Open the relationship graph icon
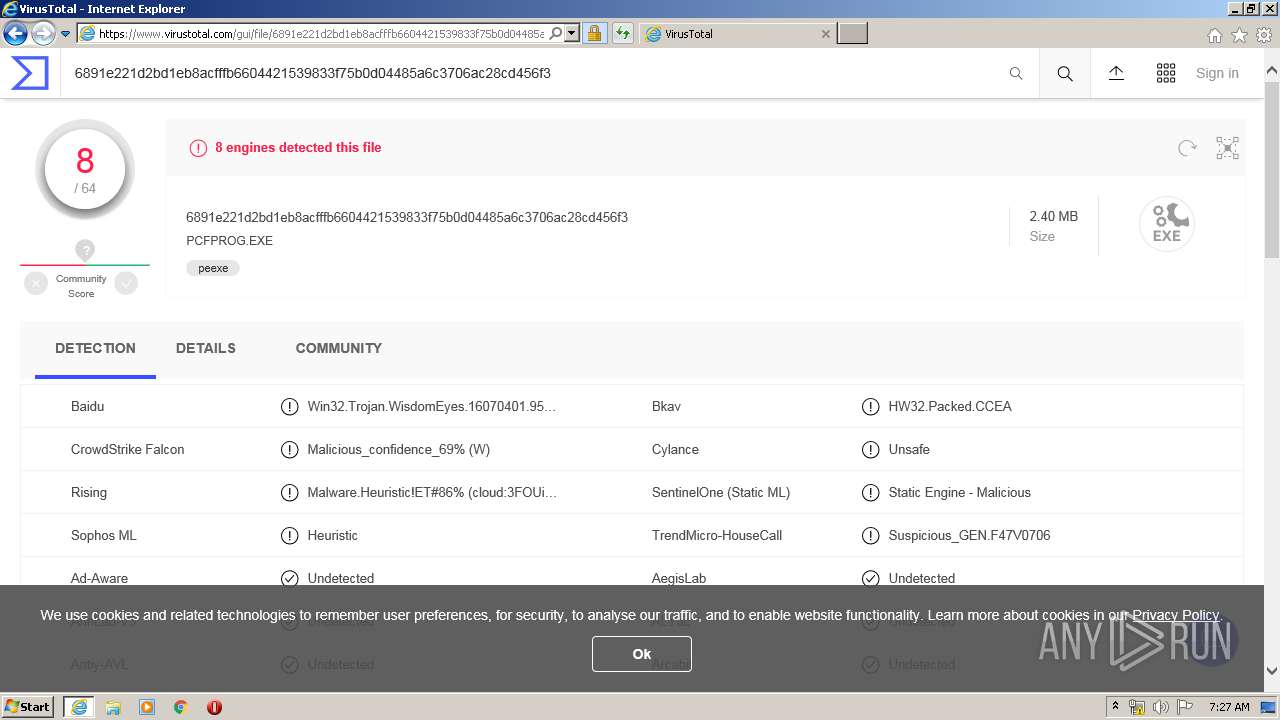Viewport: 1280px width, 720px height. (x=1227, y=148)
